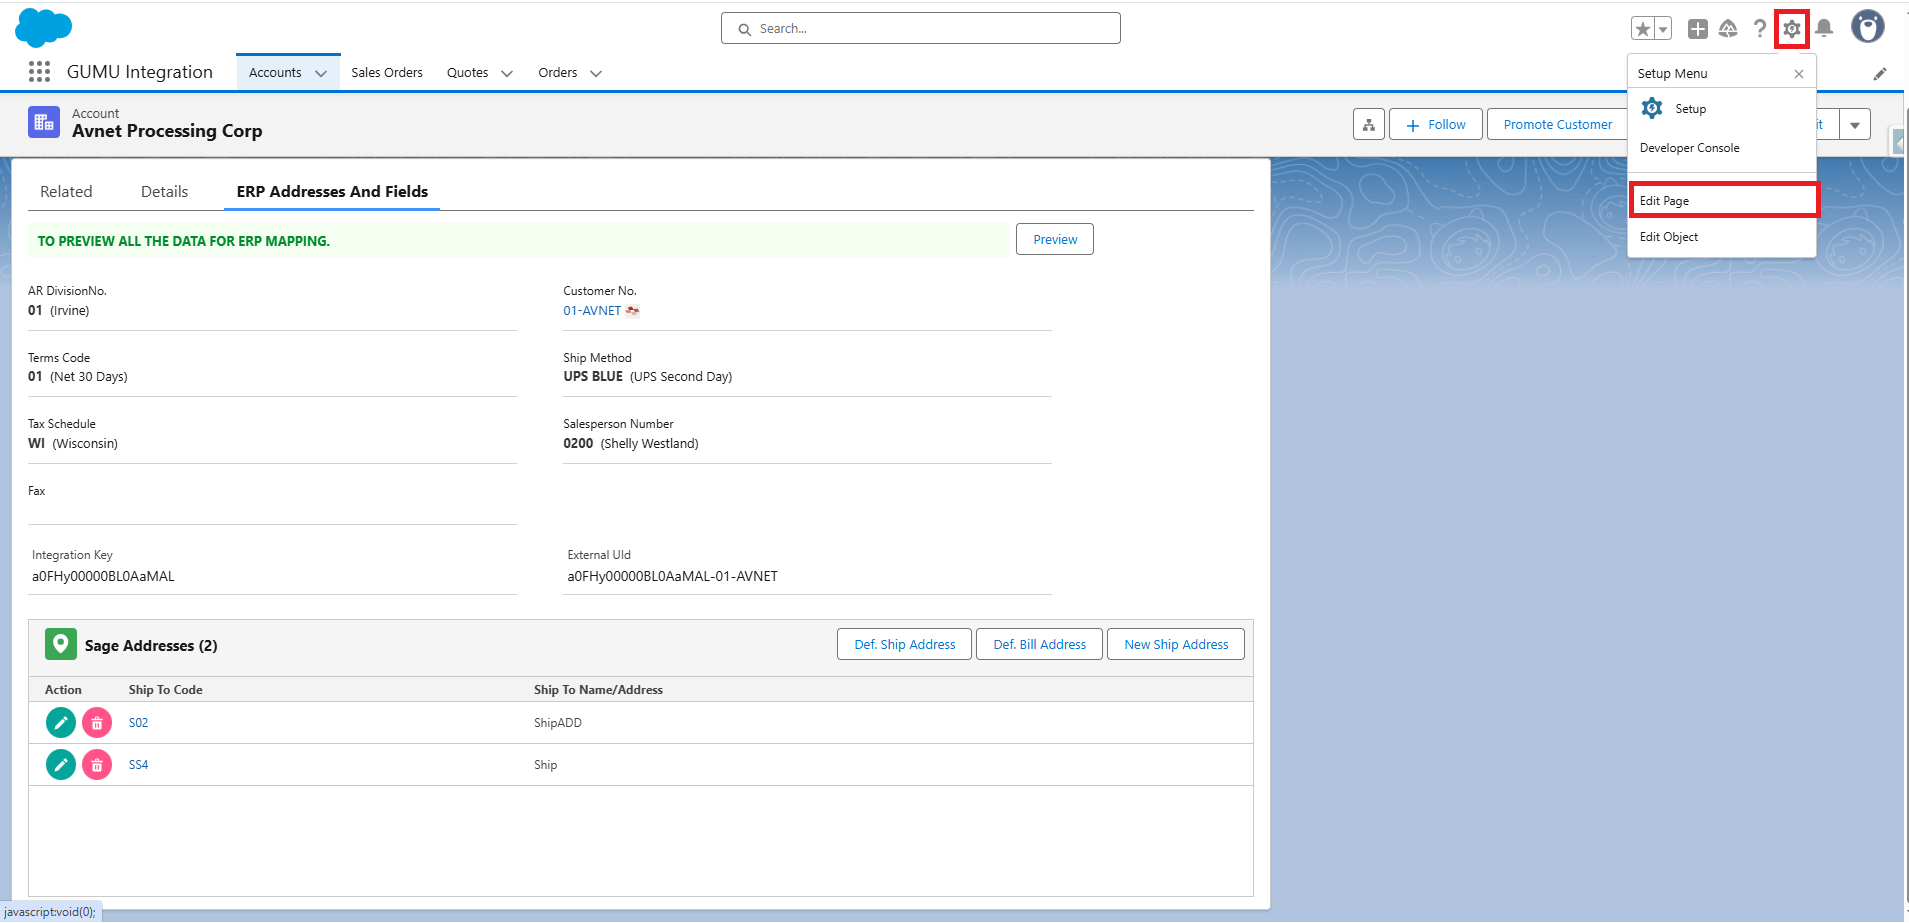Click the Tax Schedule value WI
1909x923 pixels.
(36, 443)
